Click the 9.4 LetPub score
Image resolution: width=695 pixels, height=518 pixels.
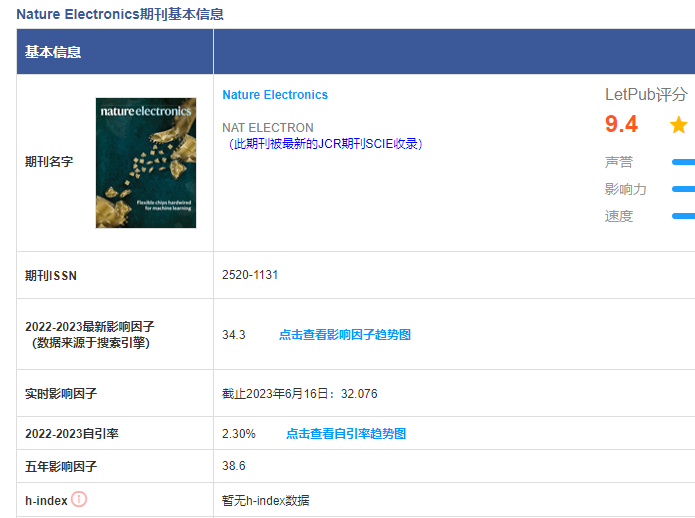click(621, 125)
